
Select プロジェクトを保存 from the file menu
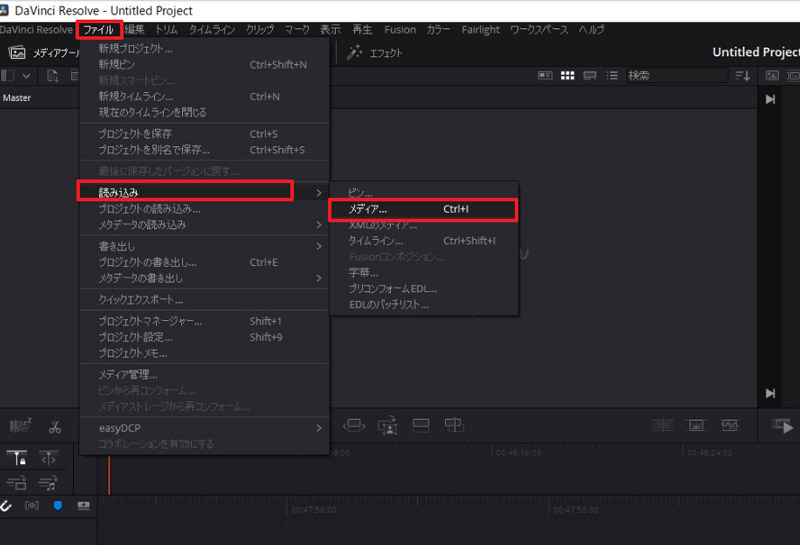point(204,134)
